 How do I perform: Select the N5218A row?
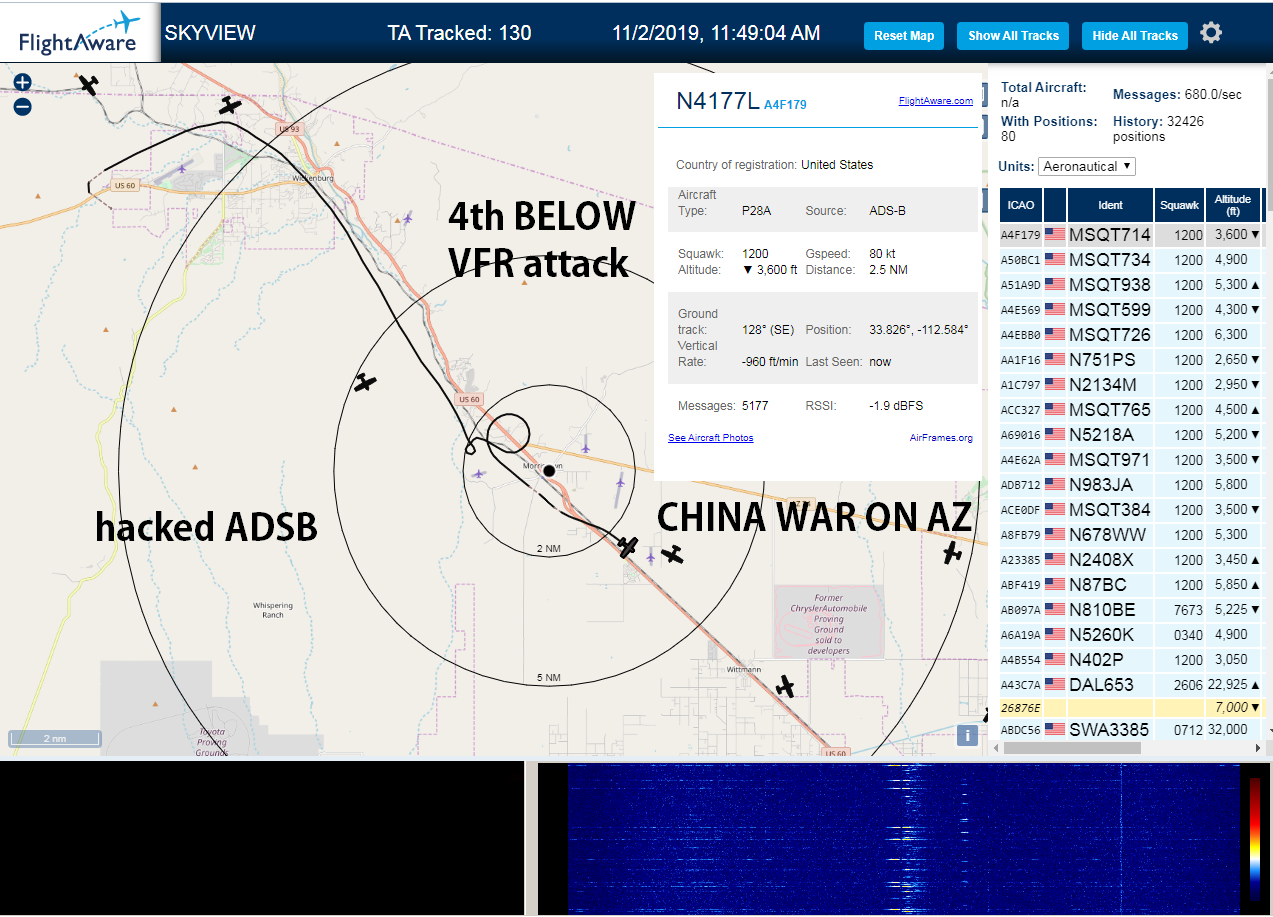(1131, 435)
